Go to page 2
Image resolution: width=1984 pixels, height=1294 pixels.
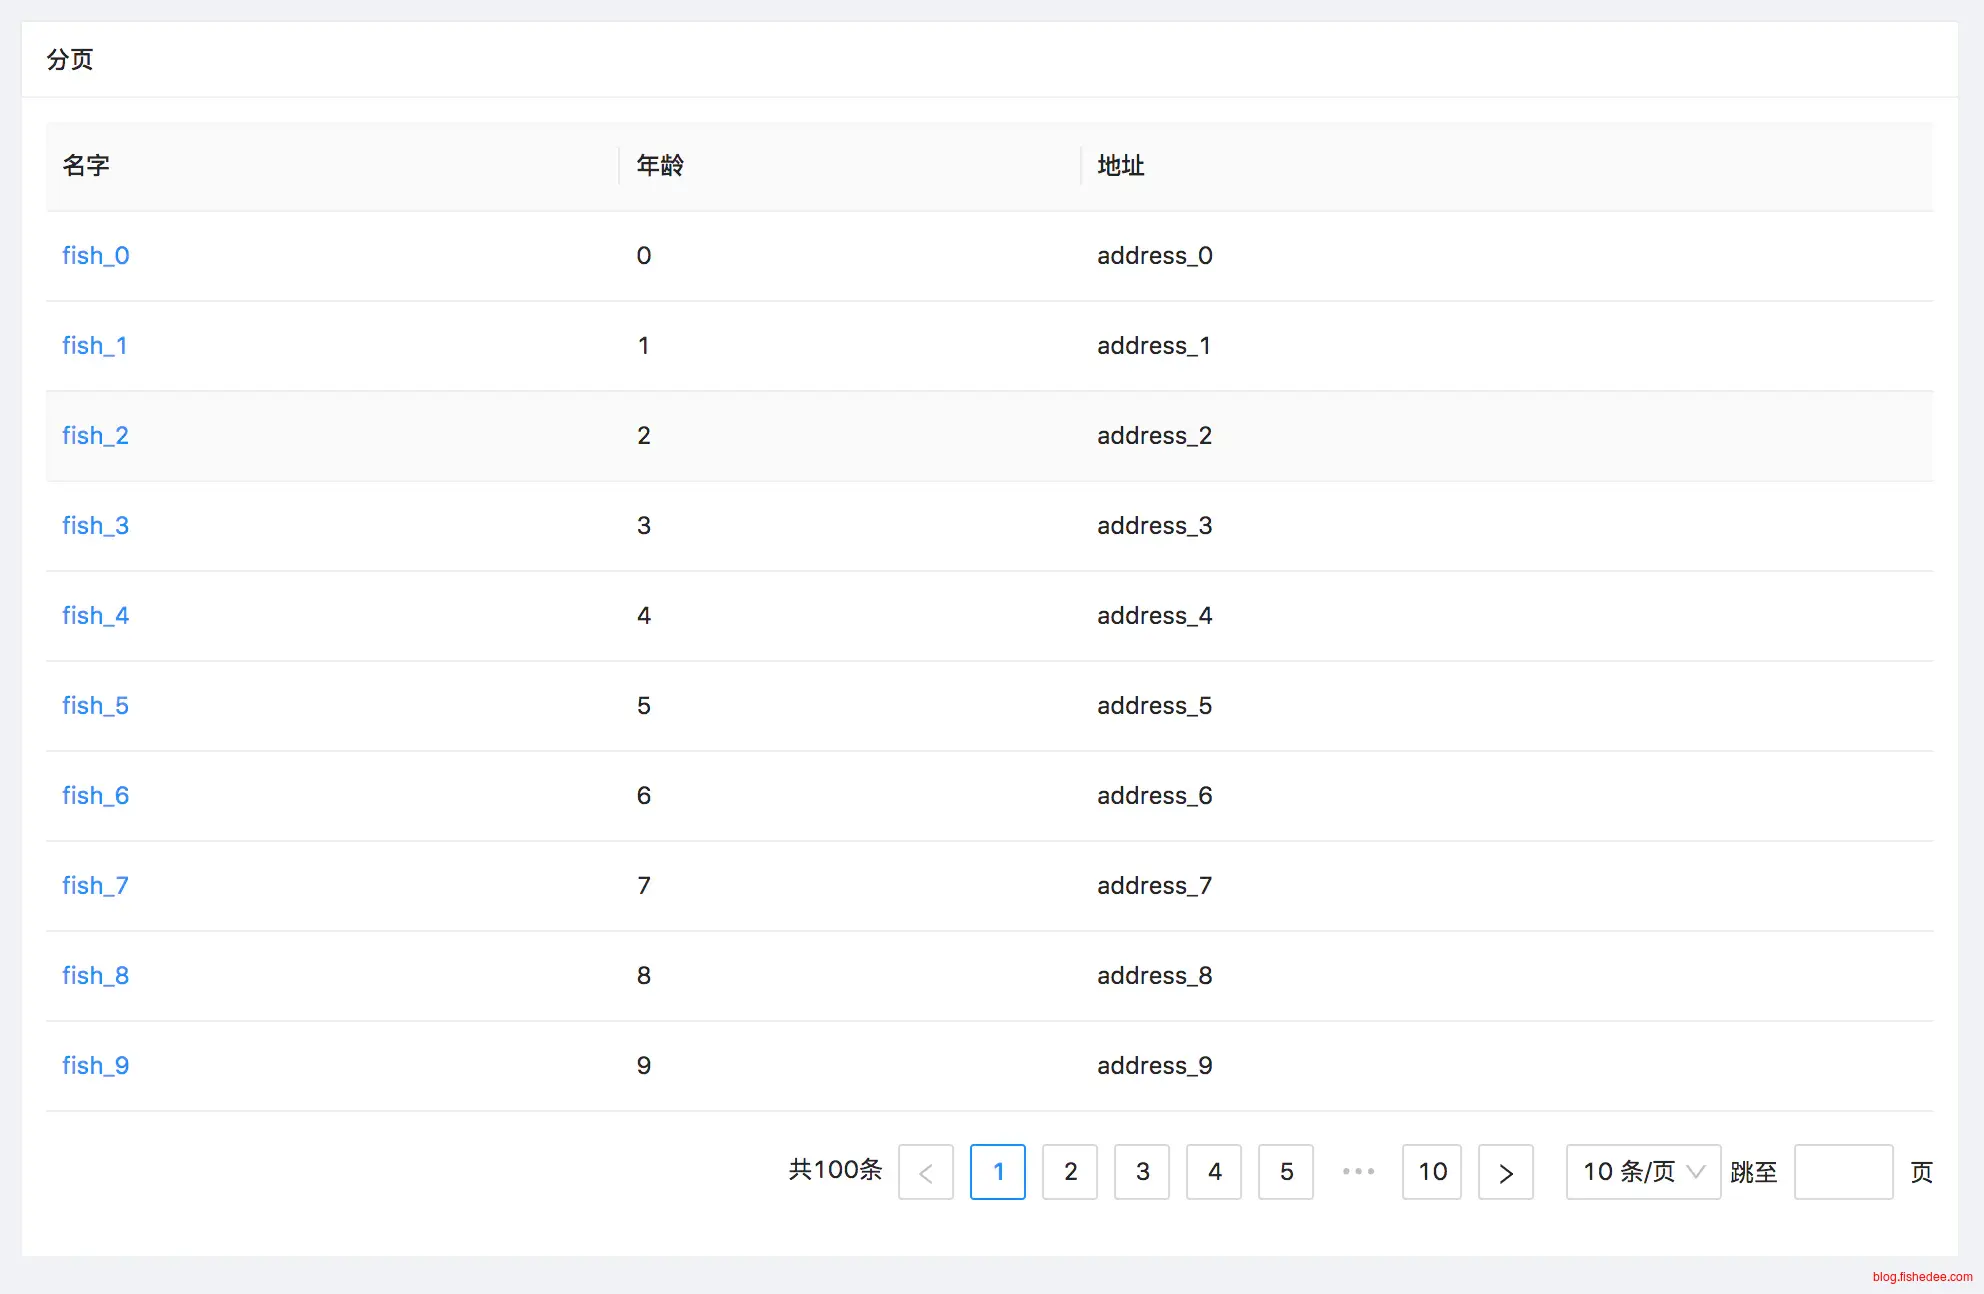click(x=1070, y=1172)
